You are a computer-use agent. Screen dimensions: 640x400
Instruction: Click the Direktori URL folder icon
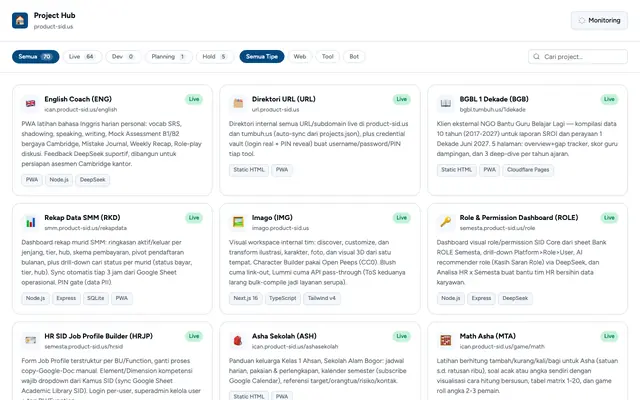click(238, 104)
